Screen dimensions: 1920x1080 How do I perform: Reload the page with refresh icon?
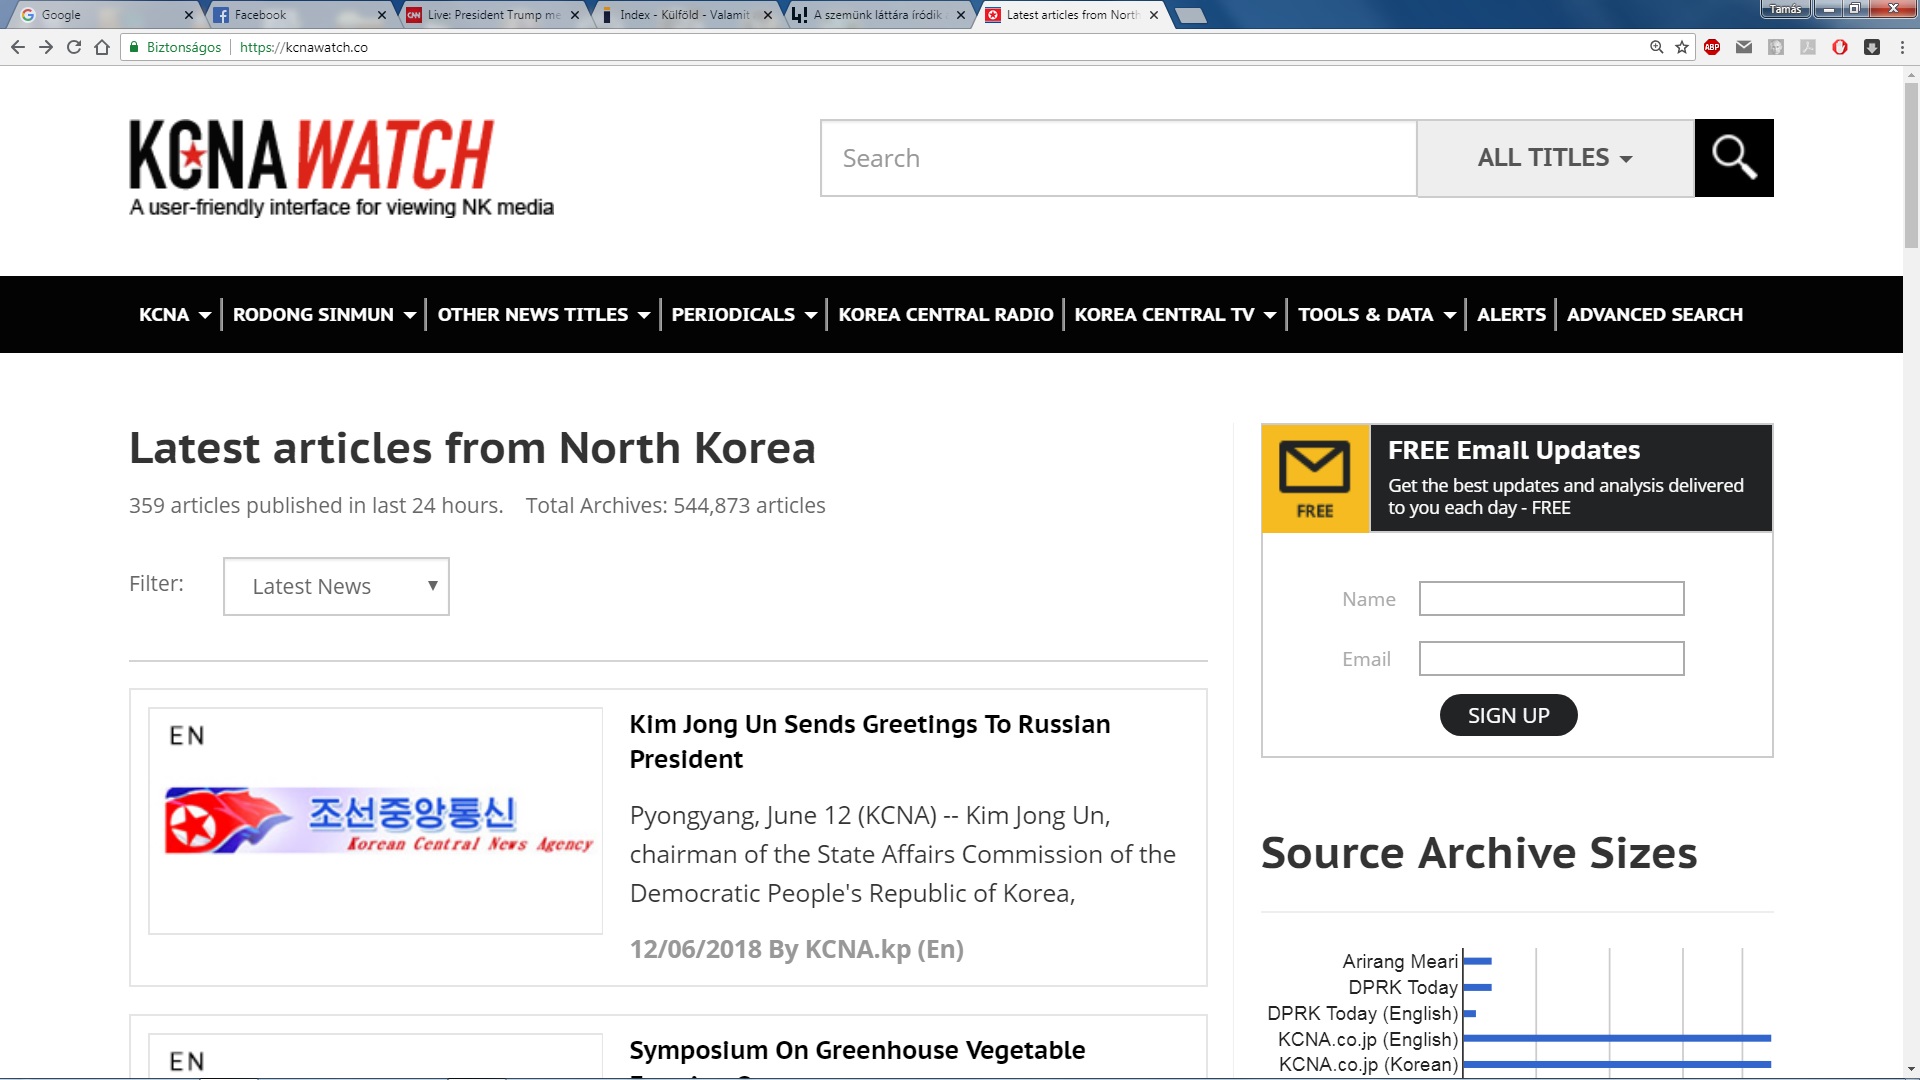pyautogui.click(x=74, y=47)
